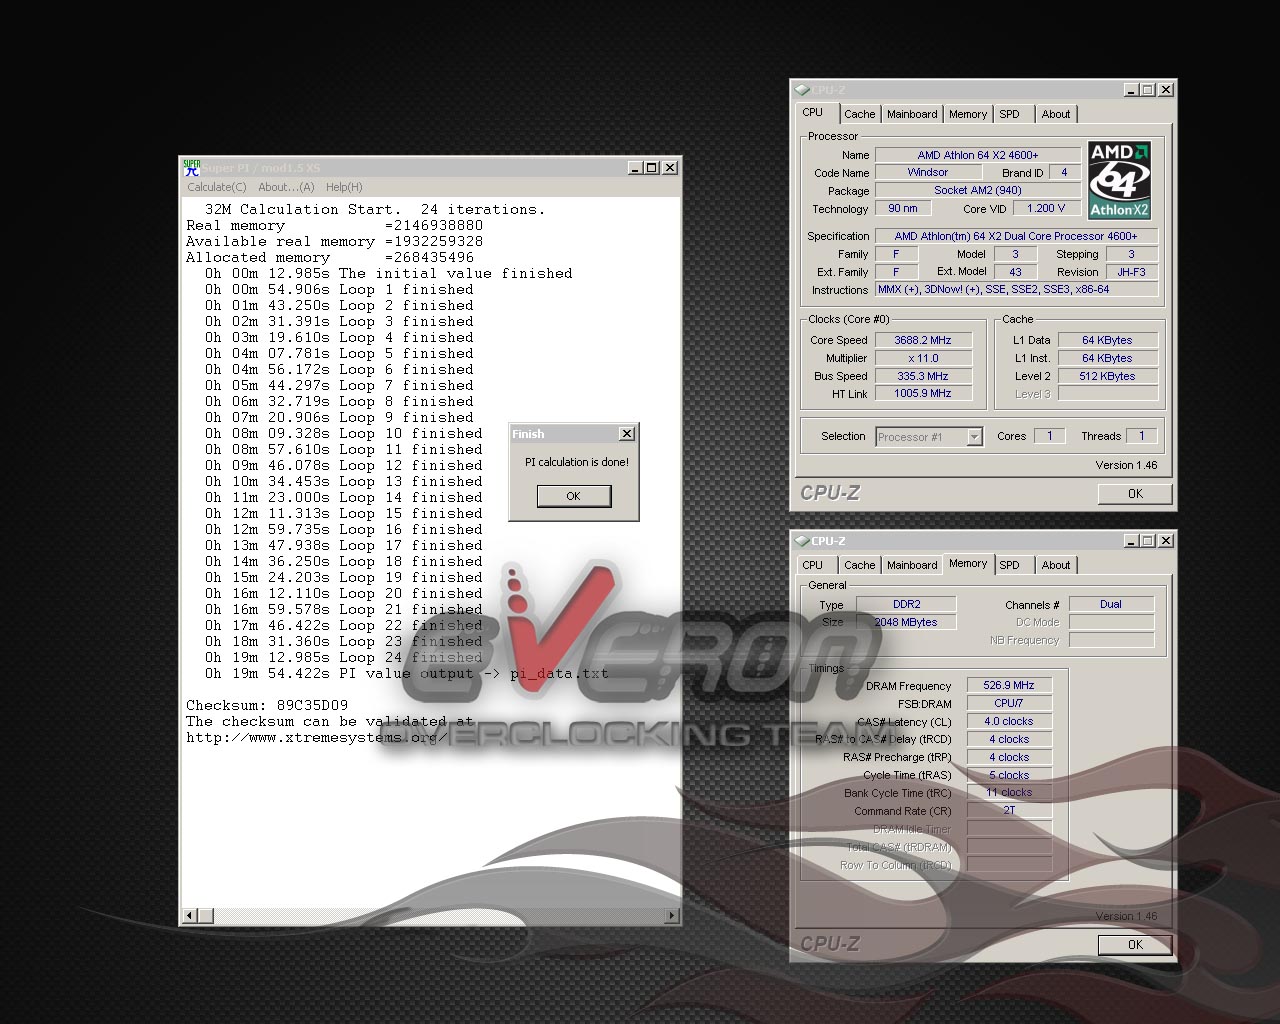This screenshot has width=1280, height=1024.
Task: Switch to Mainboard tab in top CPU-Z
Action: coord(912,114)
